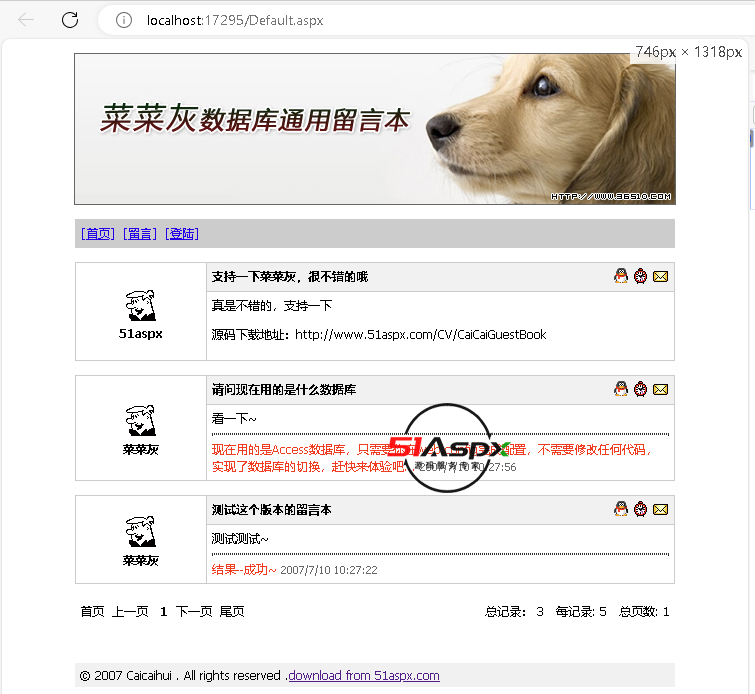
Task: Open download from 51aspx.com footer link
Action: click(364, 676)
